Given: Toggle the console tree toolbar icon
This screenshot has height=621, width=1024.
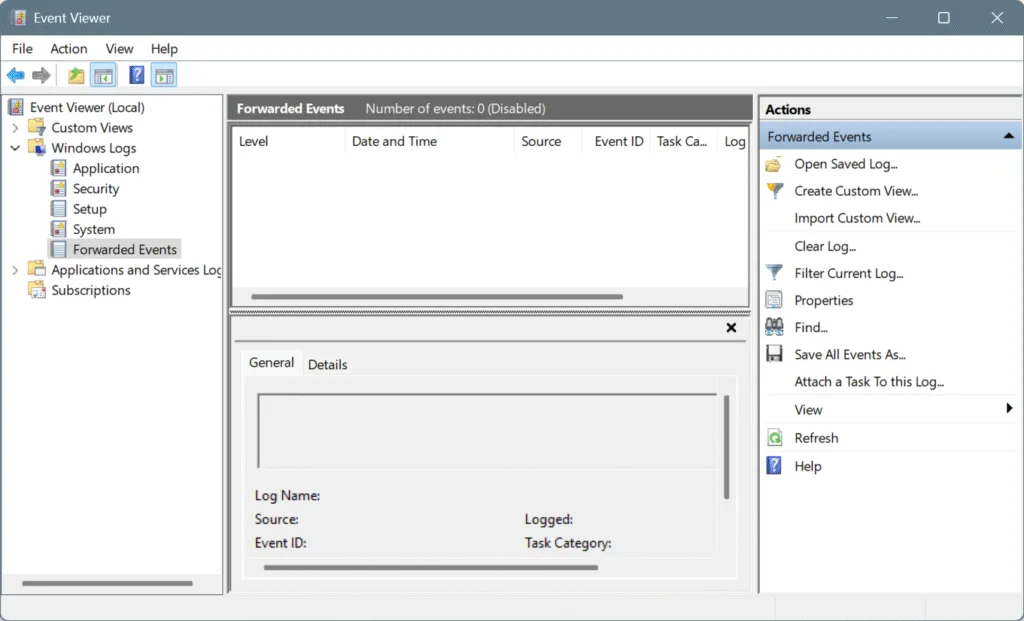Looking at the screenshot, I should click(102, 74).
